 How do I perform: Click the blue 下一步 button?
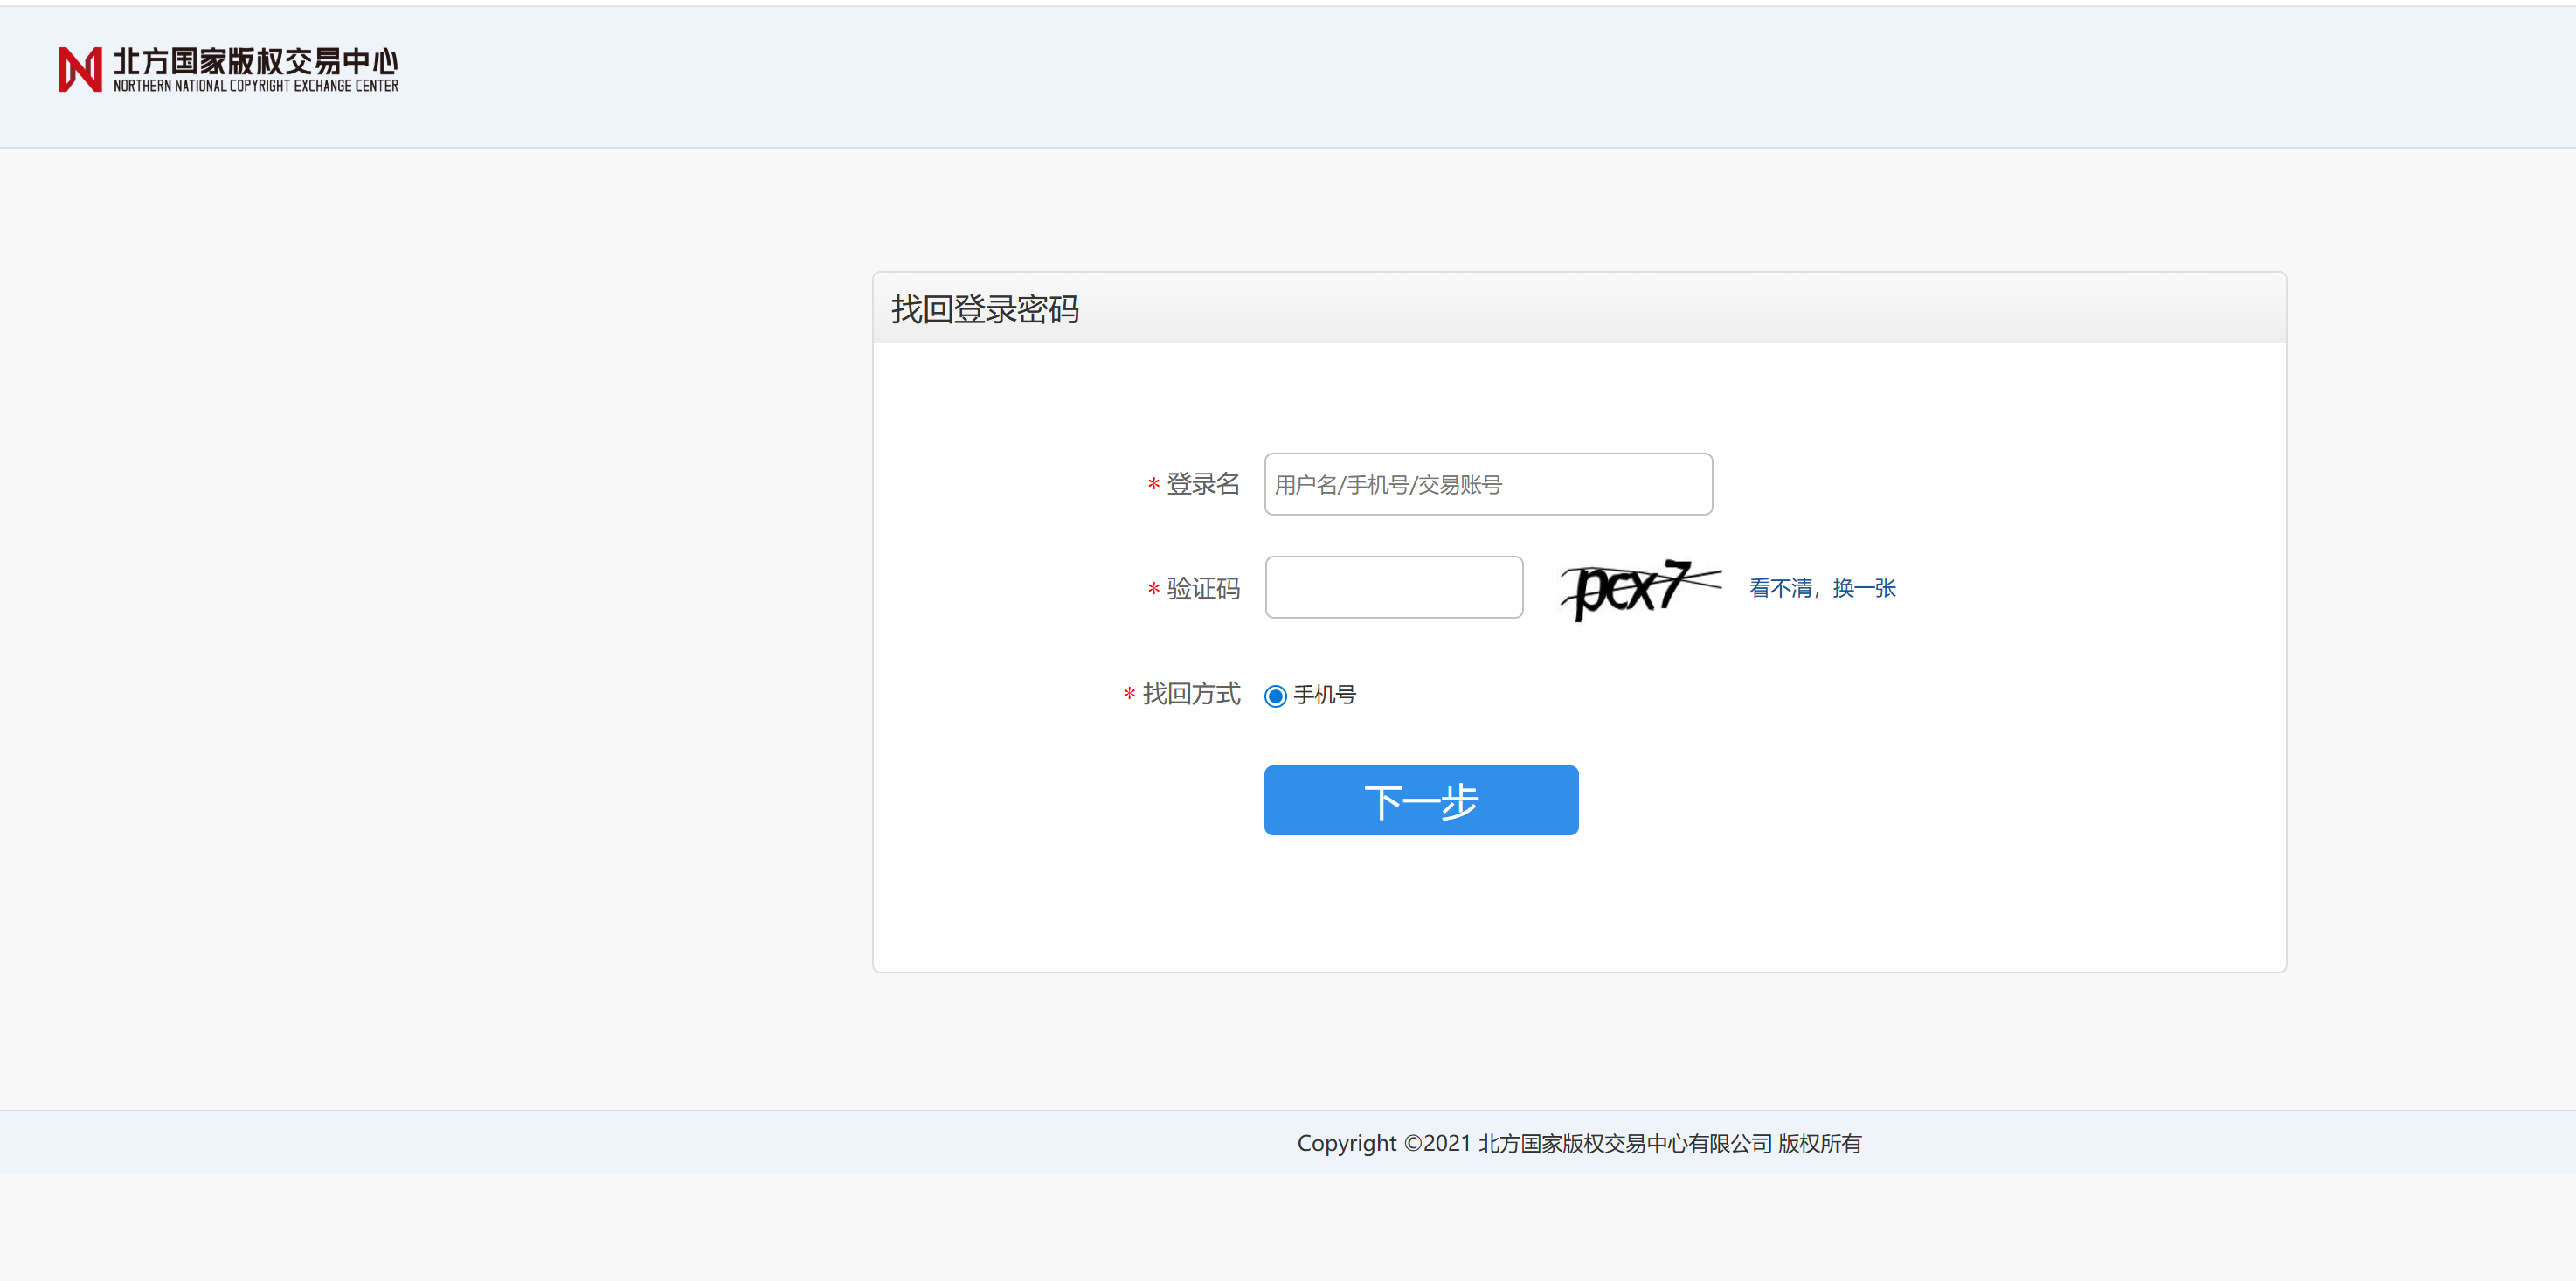[x=1421, y=800]
